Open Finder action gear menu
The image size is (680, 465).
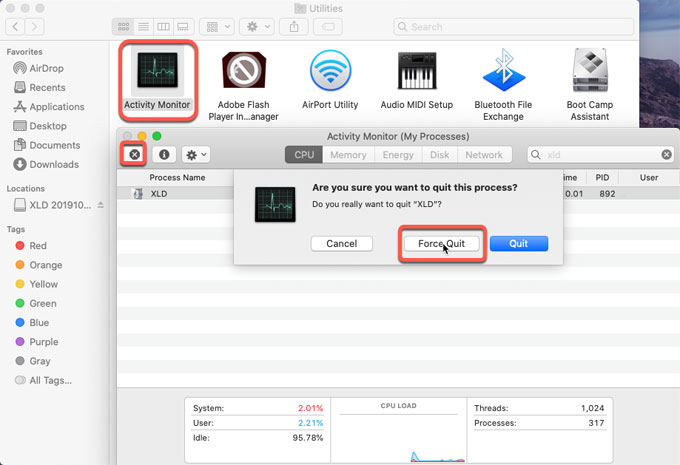[257, 27]
